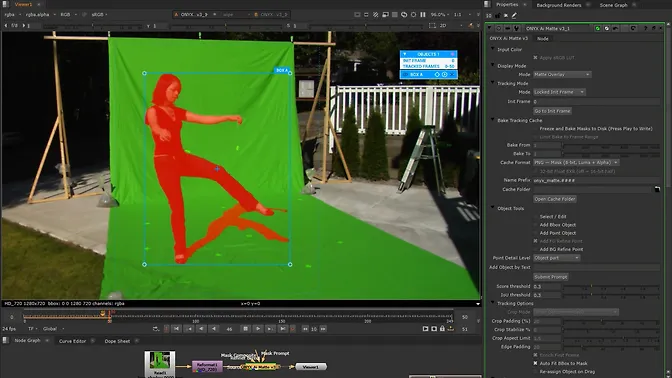
Task: Collapse the Object Tools section
Action: click(x=492, y=208)
